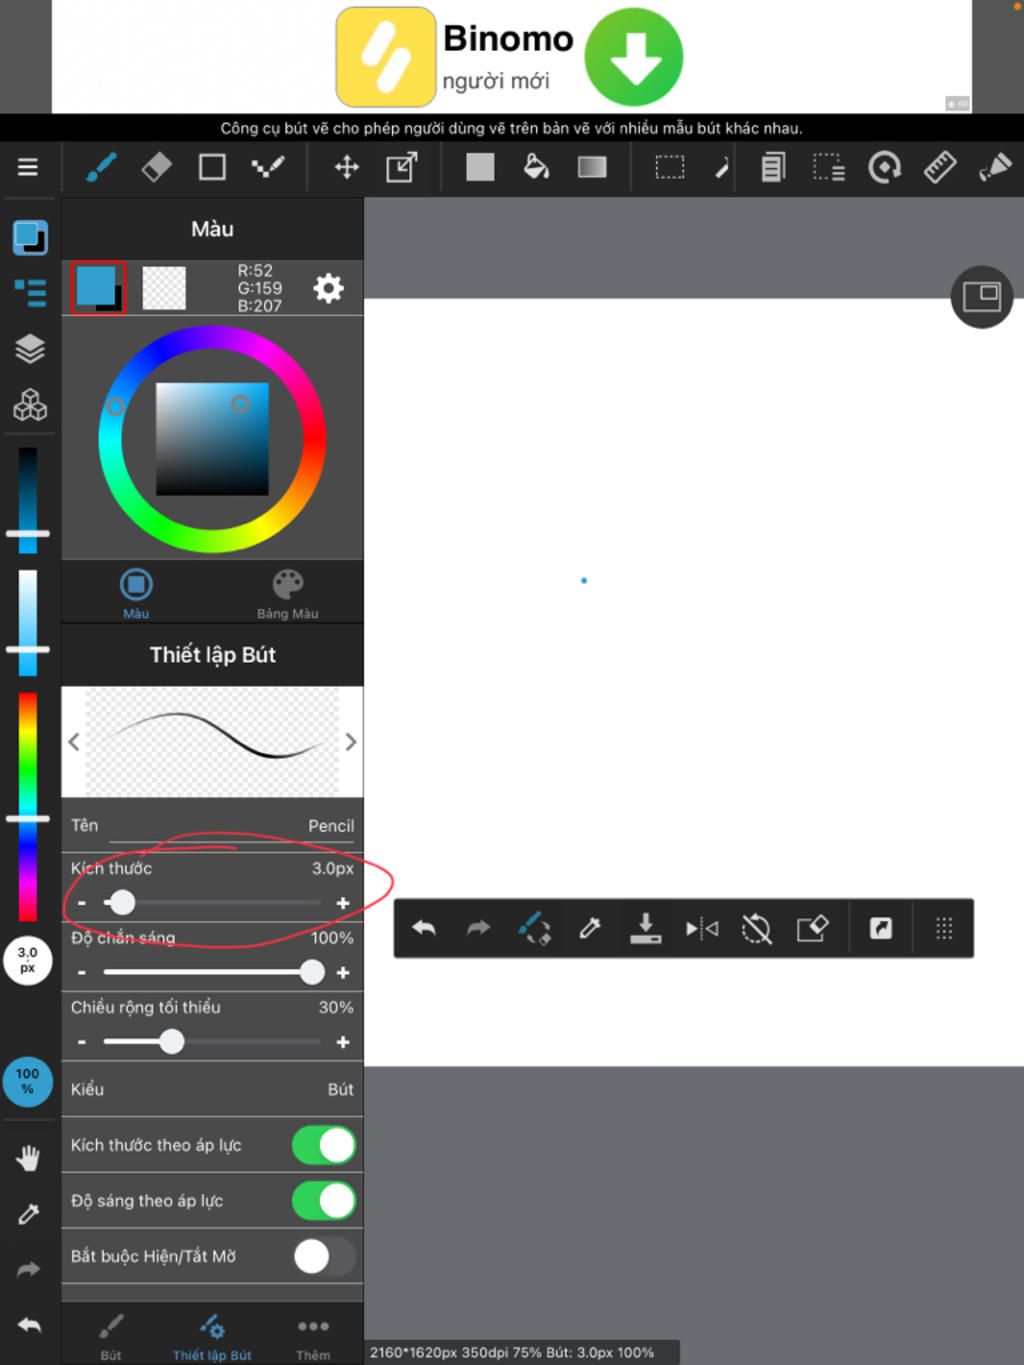This screenshot has height=1365, width=1024.
Task: Open the Kiểu Bút type selector row
Action: [212, 1089]
